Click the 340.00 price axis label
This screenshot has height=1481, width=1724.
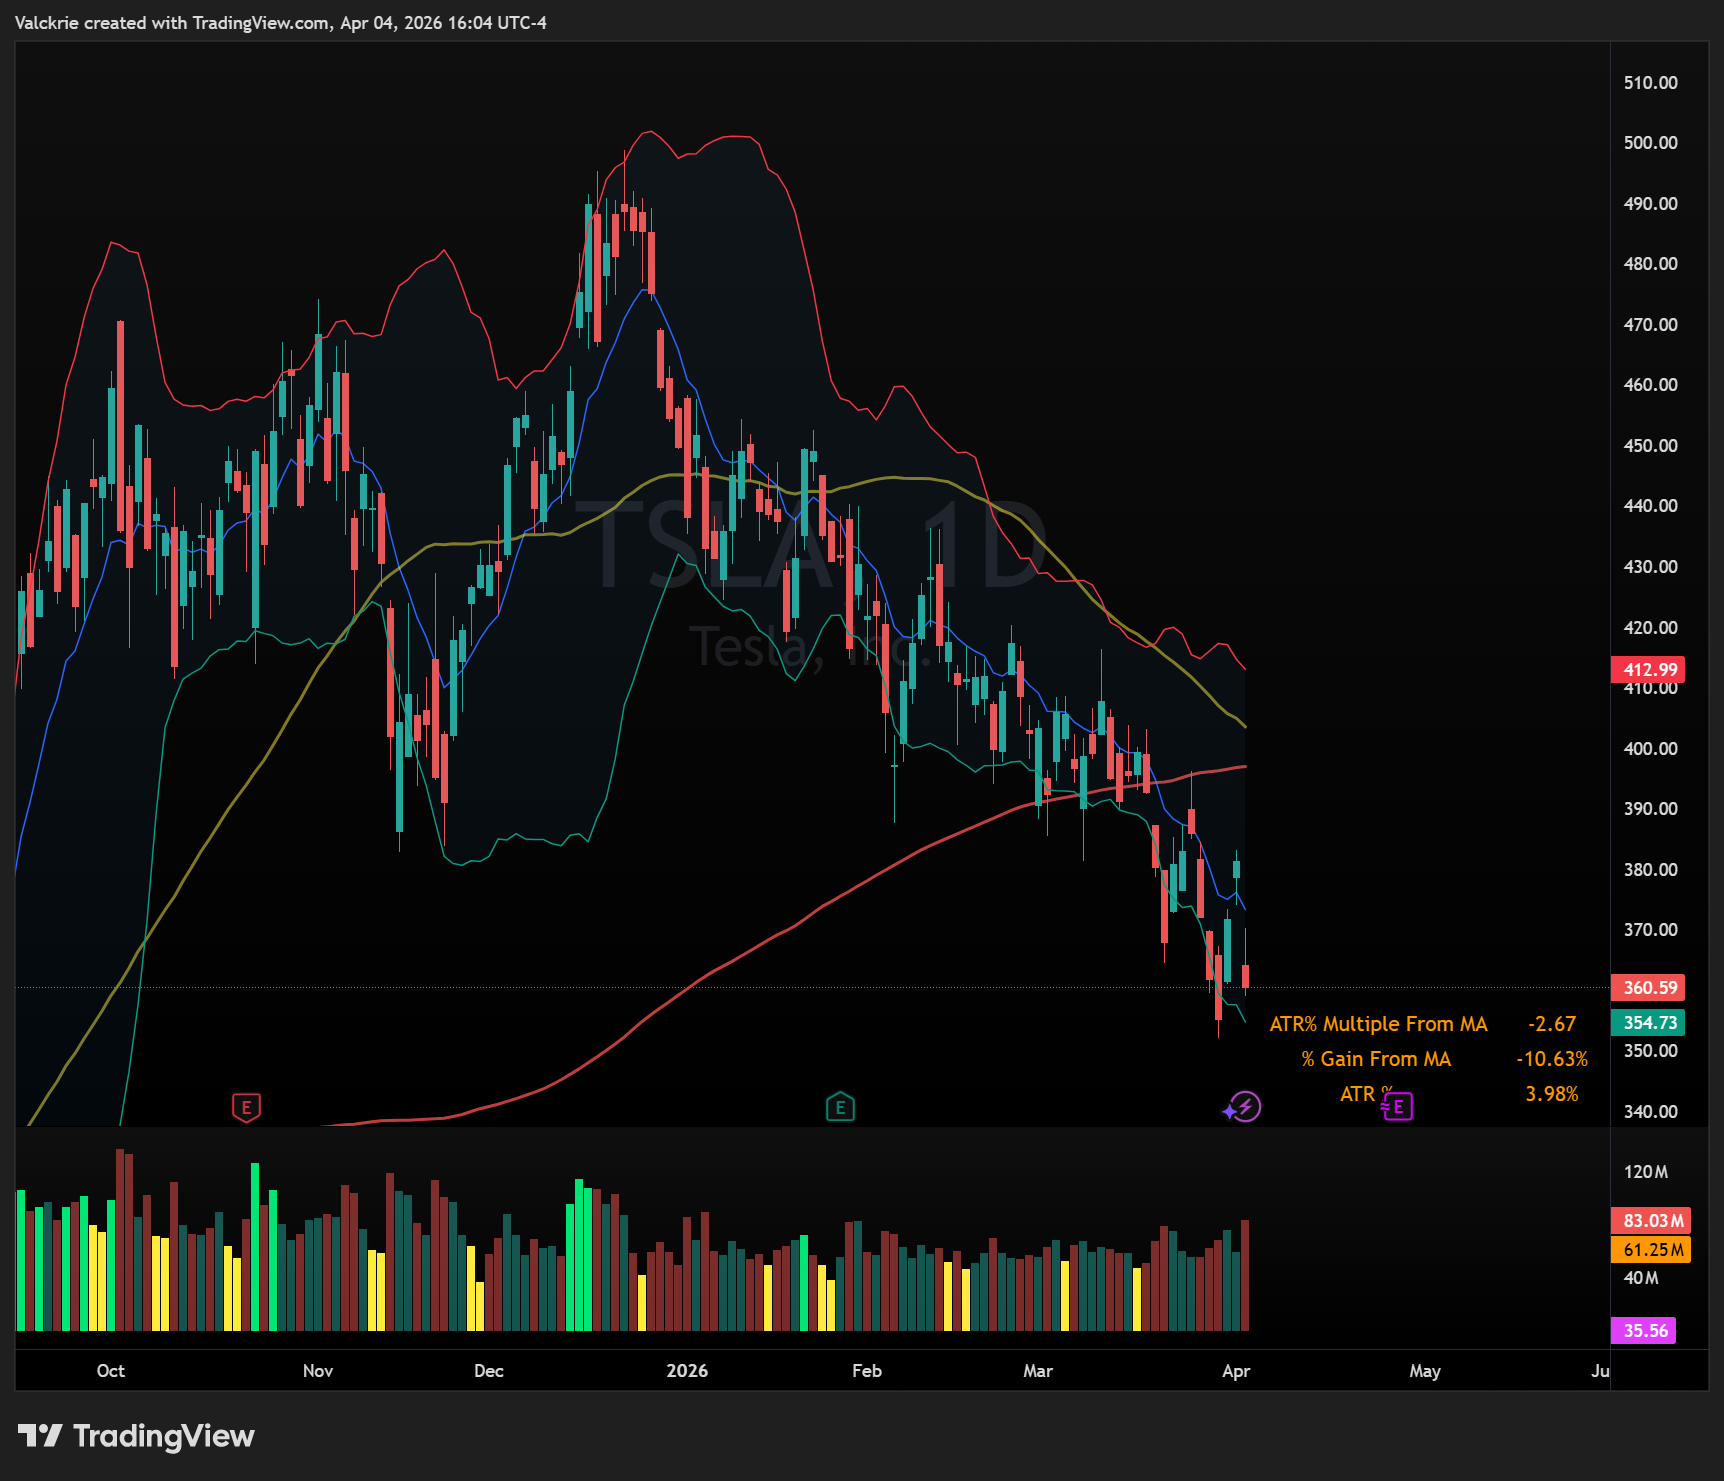pos(1651,1112)
